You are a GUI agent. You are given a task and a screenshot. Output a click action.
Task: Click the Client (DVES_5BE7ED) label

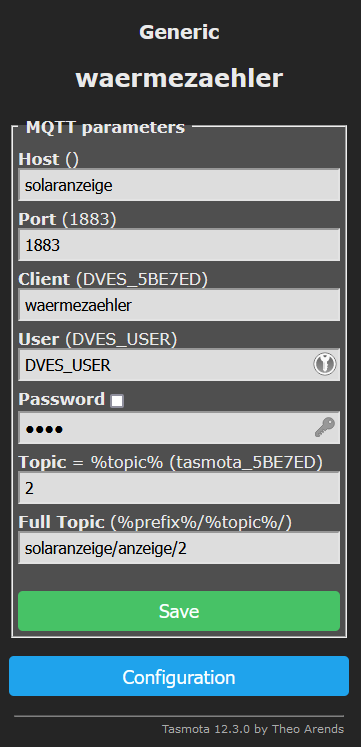(x=113, y=279)
